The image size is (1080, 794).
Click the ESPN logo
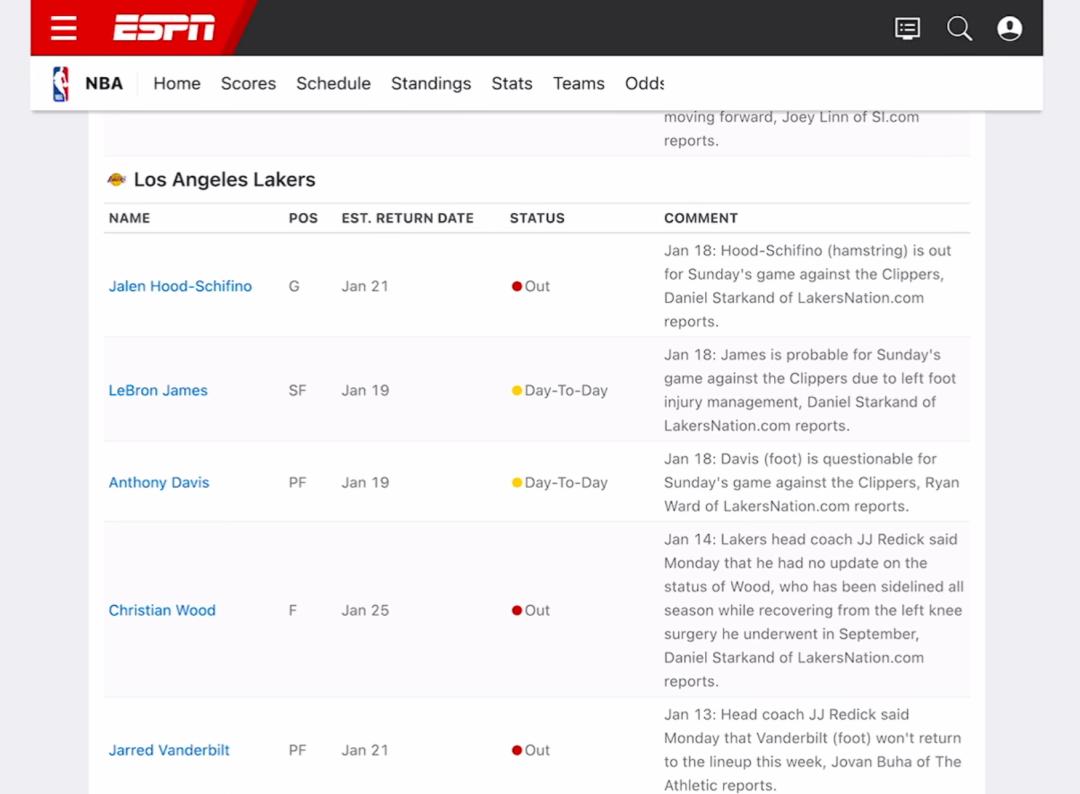(164, 28)
